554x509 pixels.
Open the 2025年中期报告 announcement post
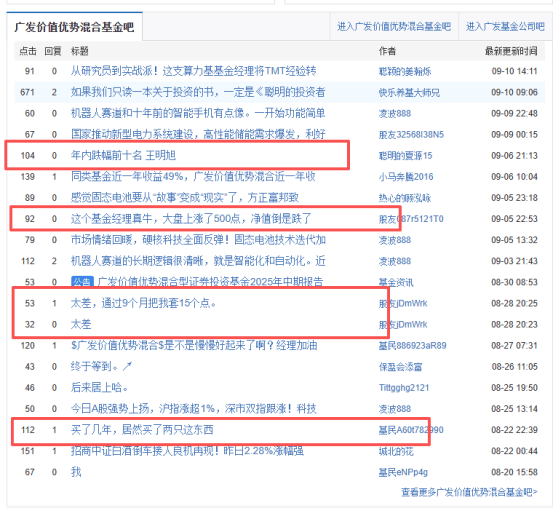[x=210, y=282]
